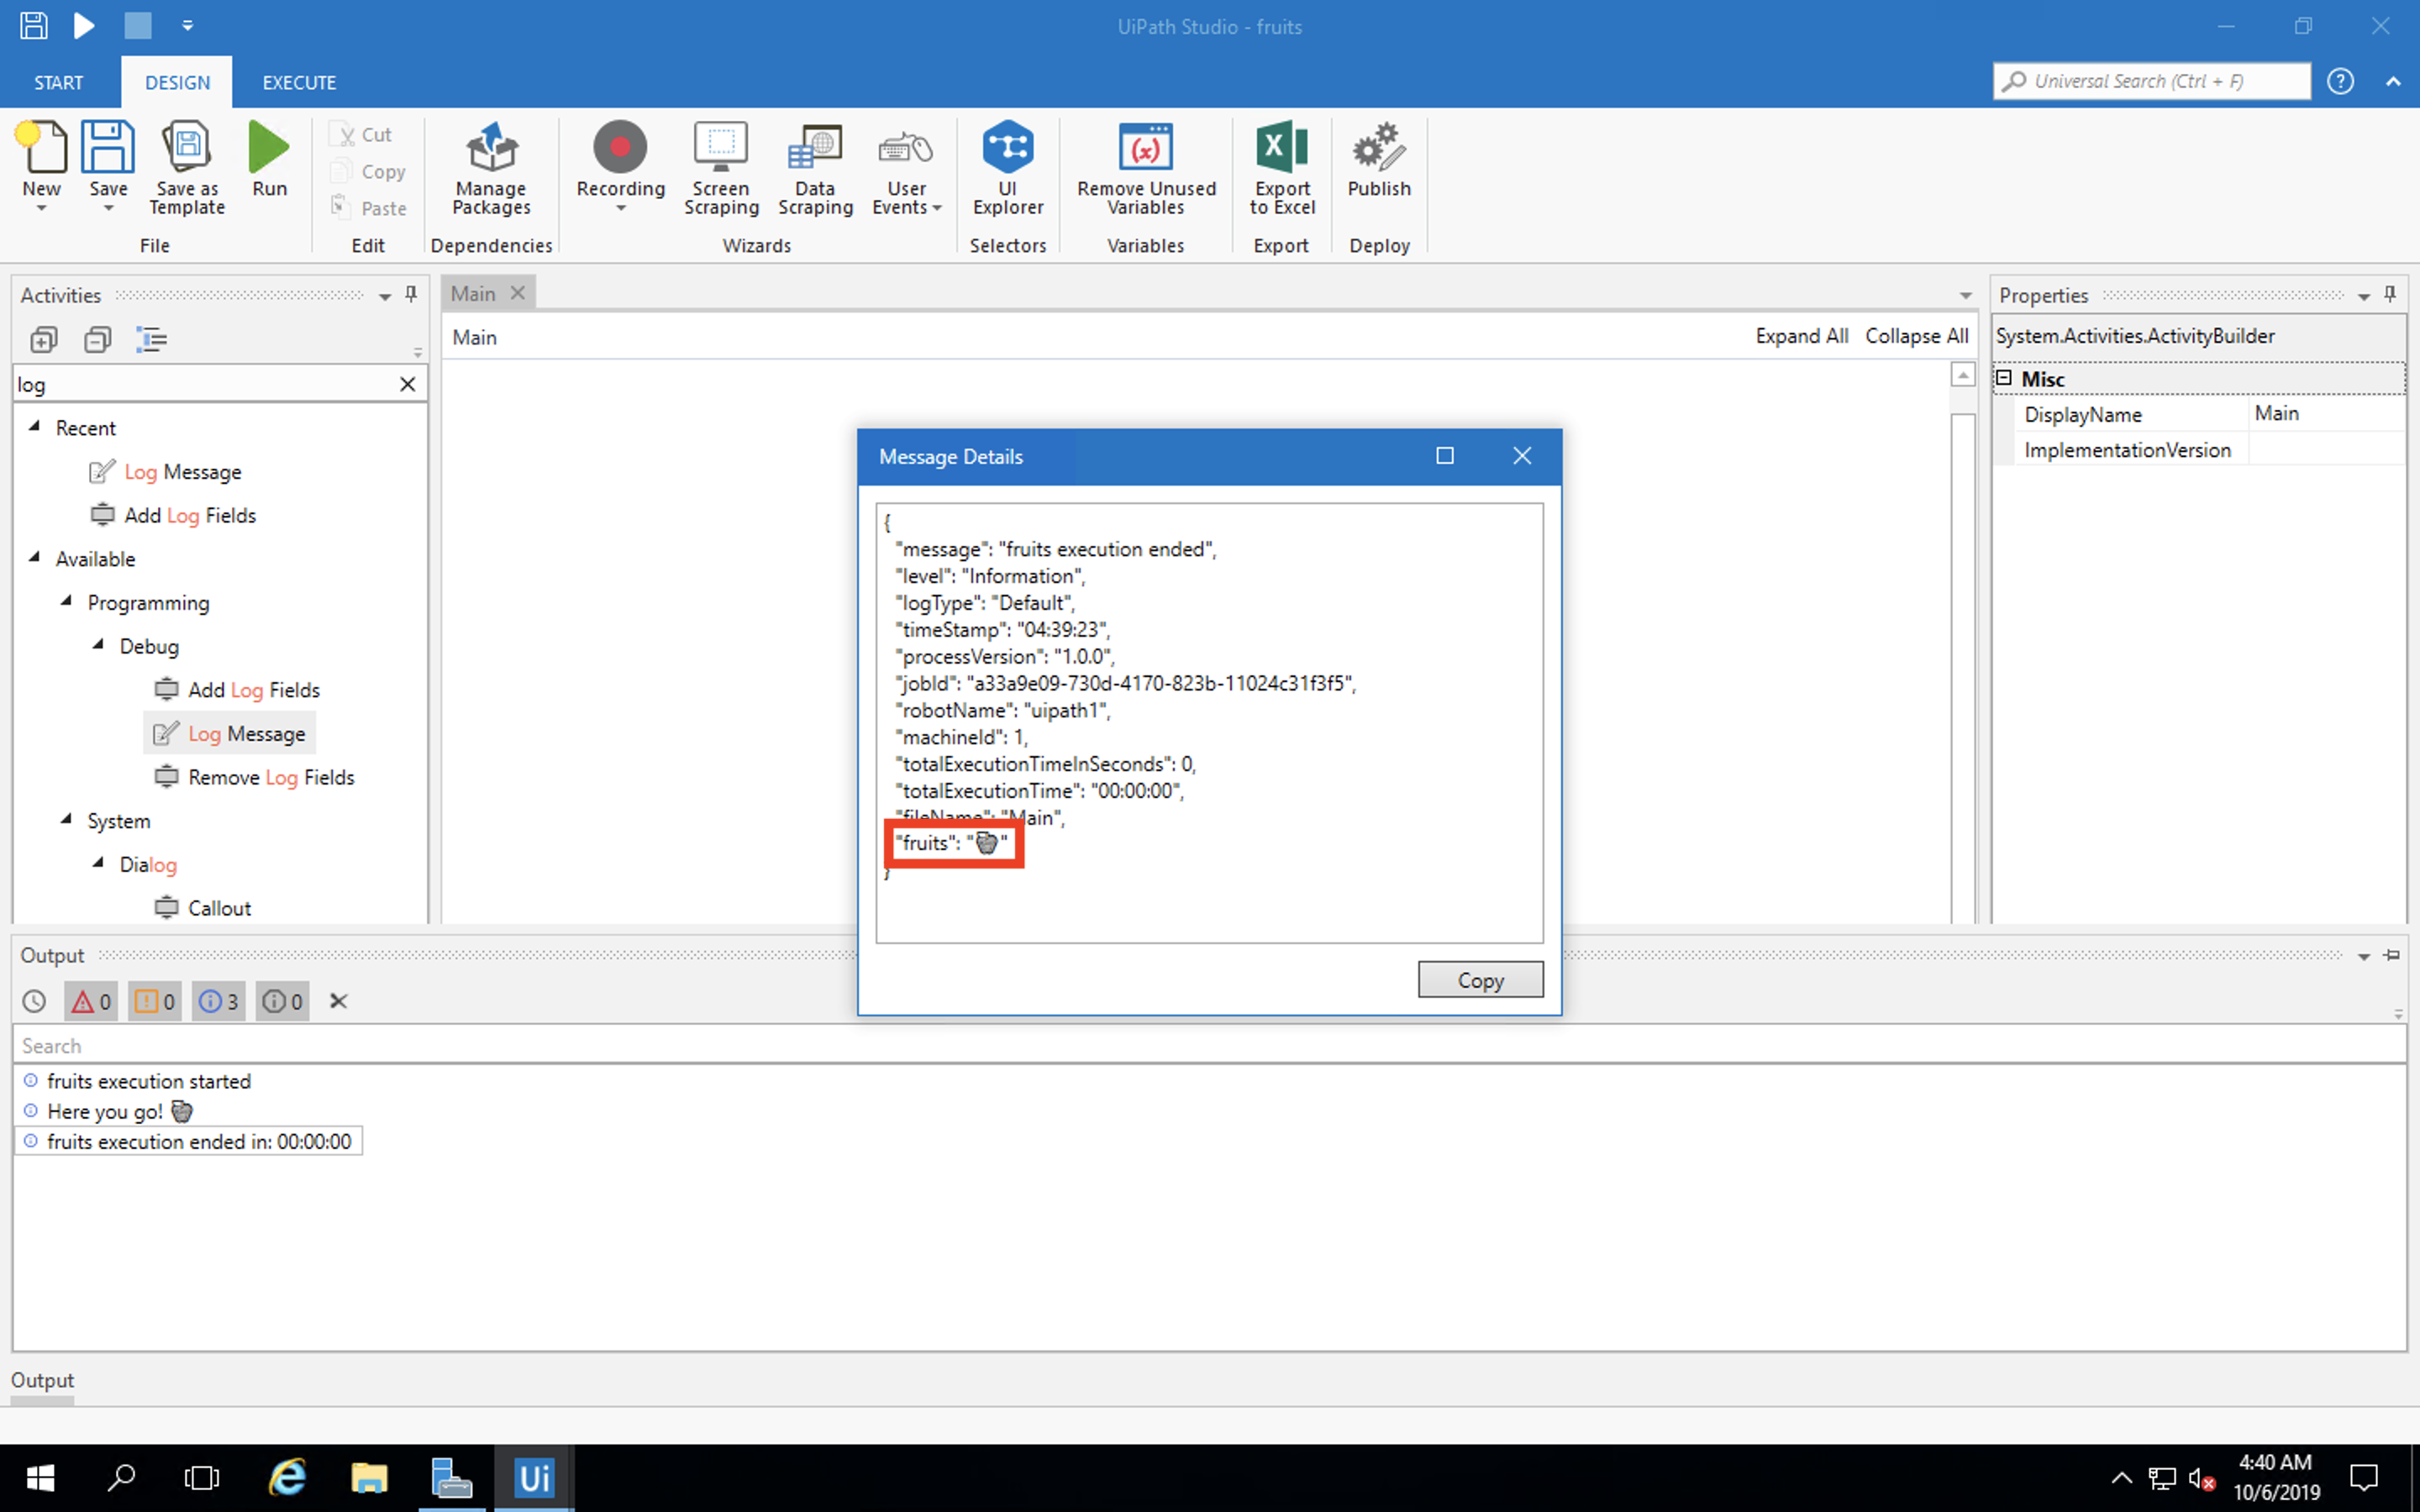Collapse the Programming tree node
Screen dimensions: 2420x1512
[x=67, y=602]
